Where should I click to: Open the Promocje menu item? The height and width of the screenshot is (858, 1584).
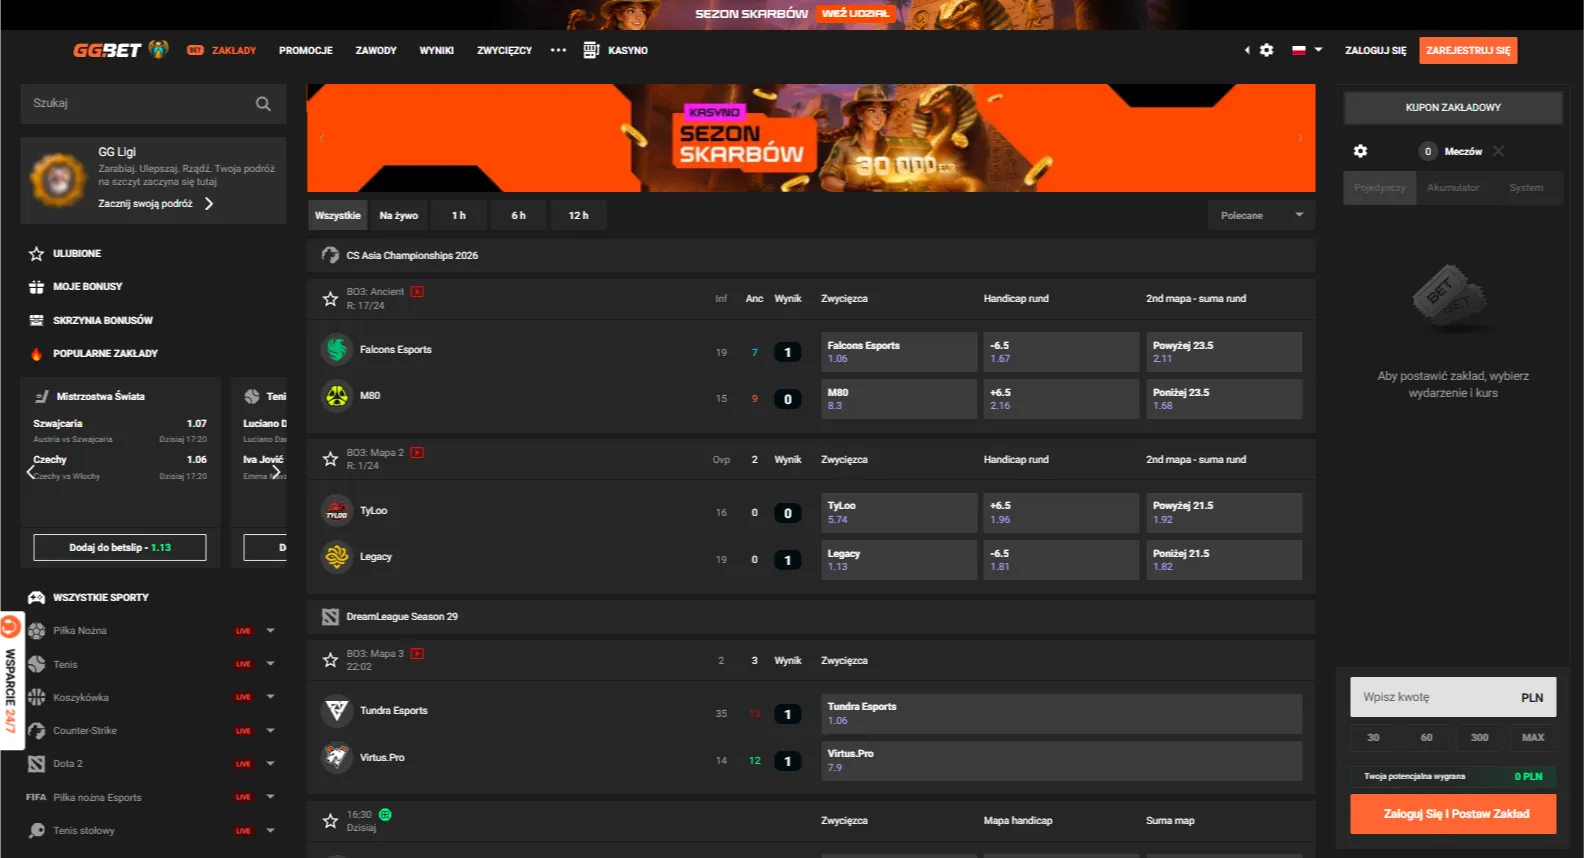coord(306,50)
